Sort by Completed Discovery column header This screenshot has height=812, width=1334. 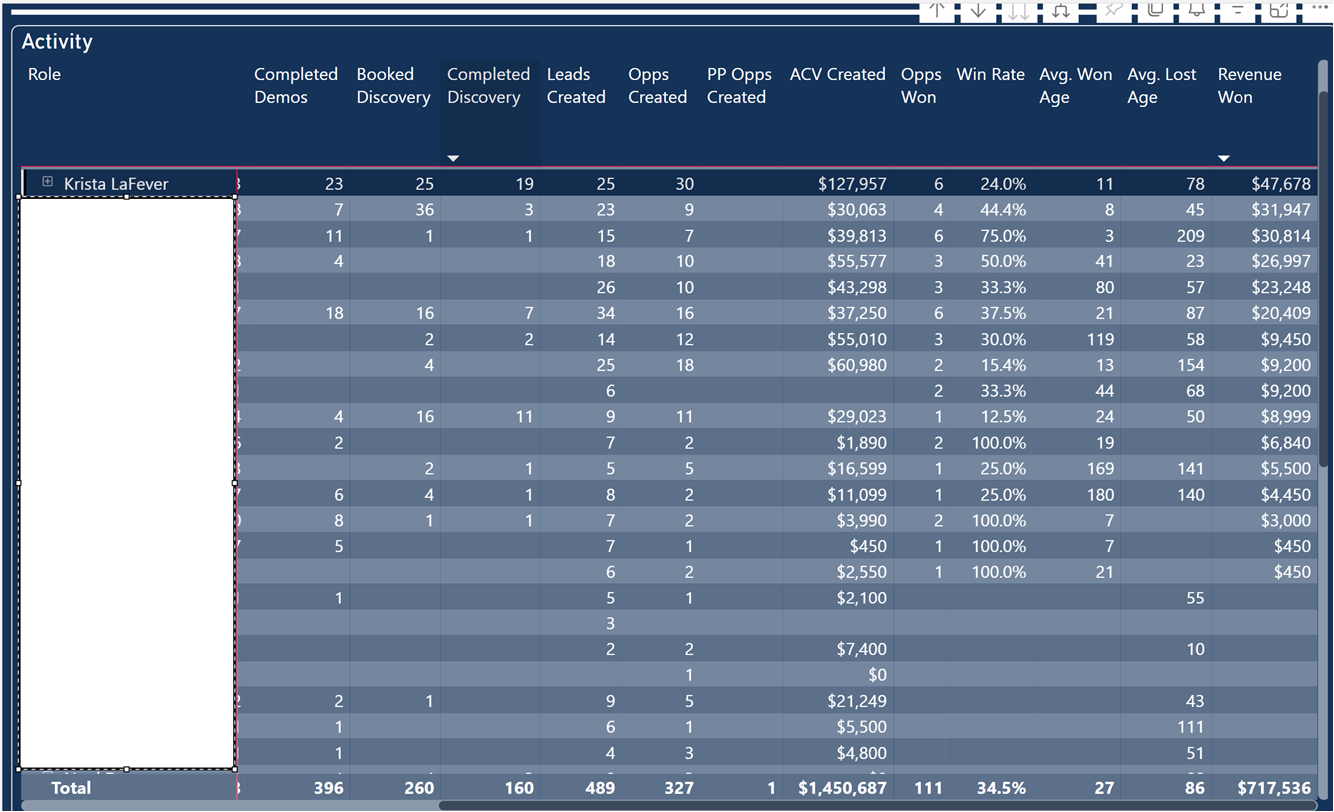tap(488, 86)
